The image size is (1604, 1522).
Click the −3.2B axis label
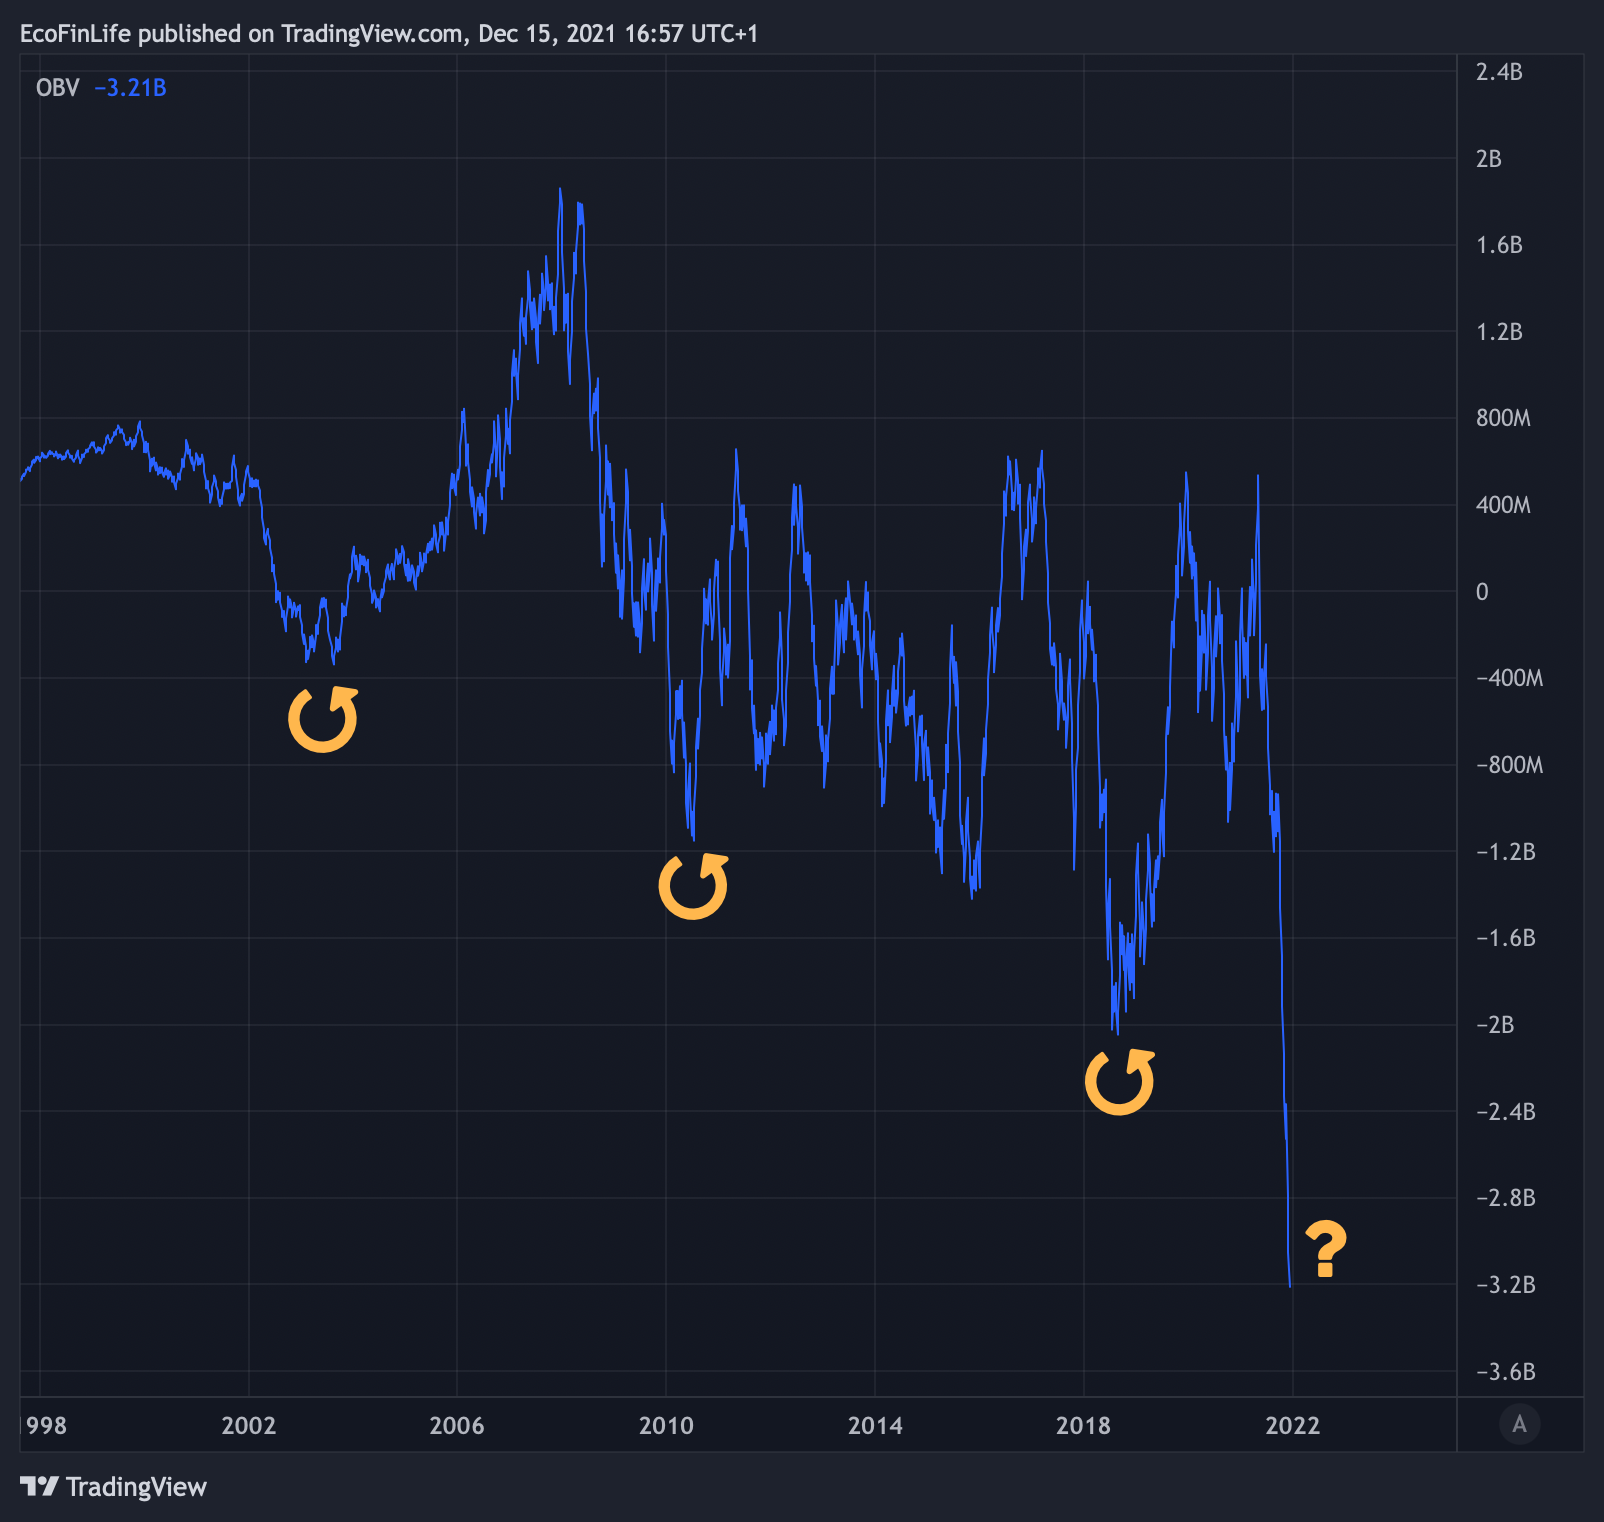(1505, 1285)
